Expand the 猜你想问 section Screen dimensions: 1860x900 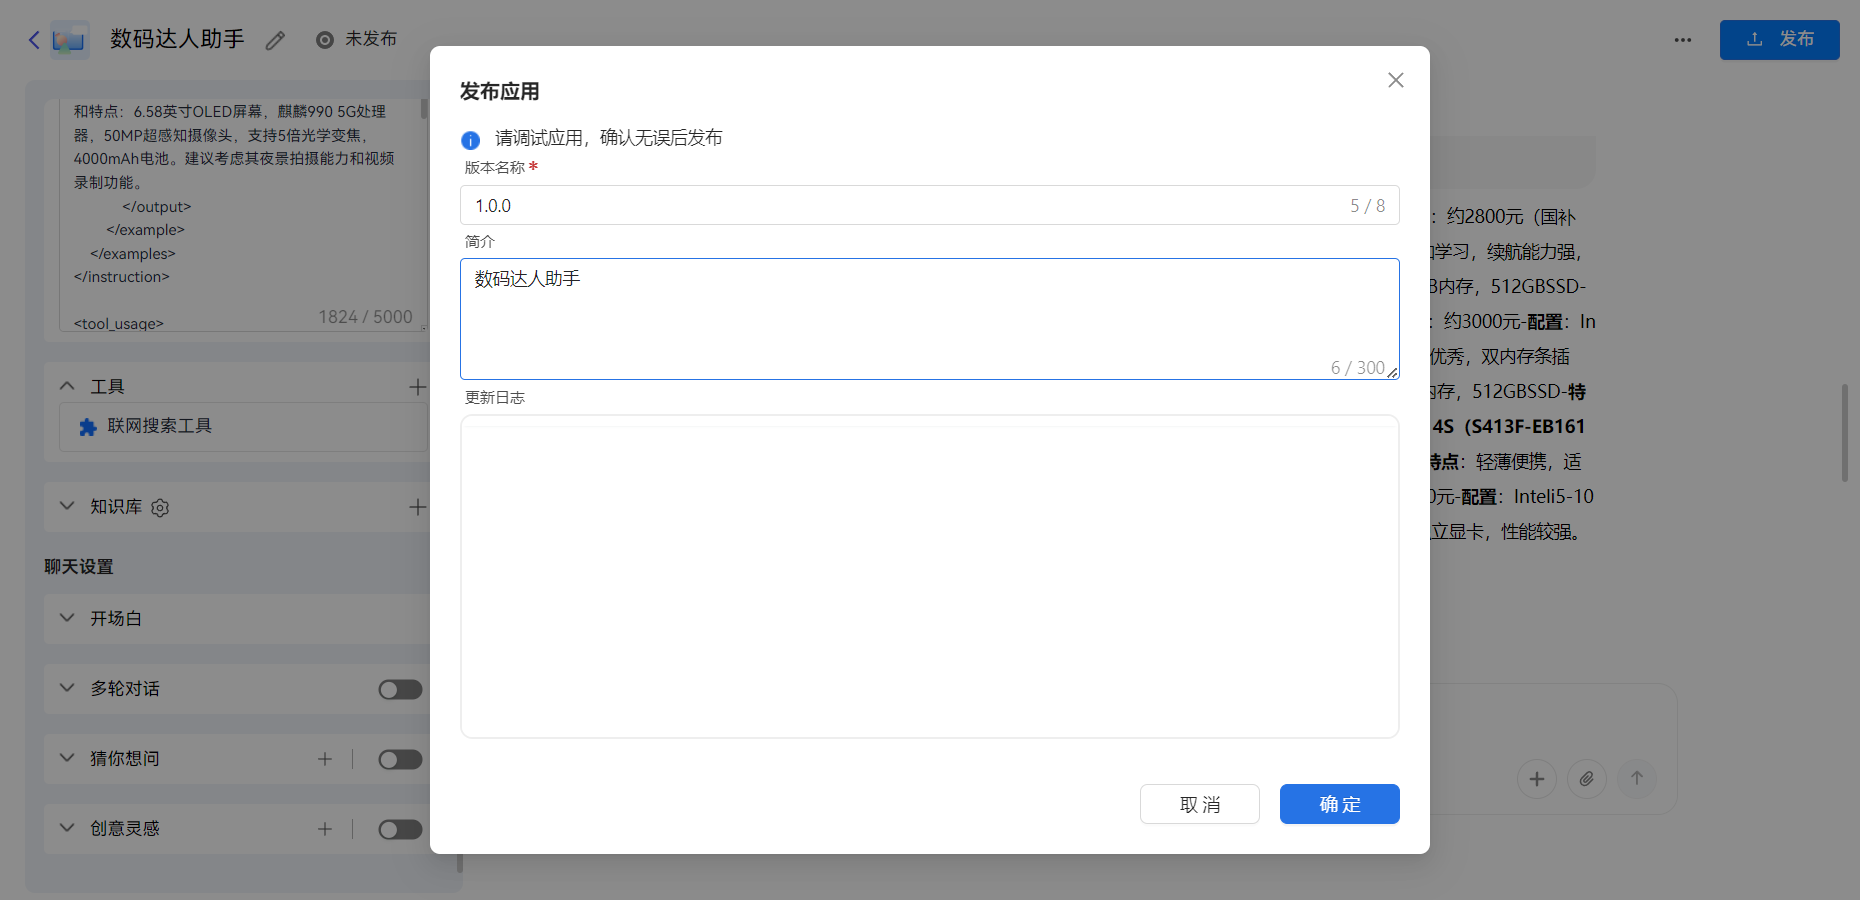(x=67, y=758)
